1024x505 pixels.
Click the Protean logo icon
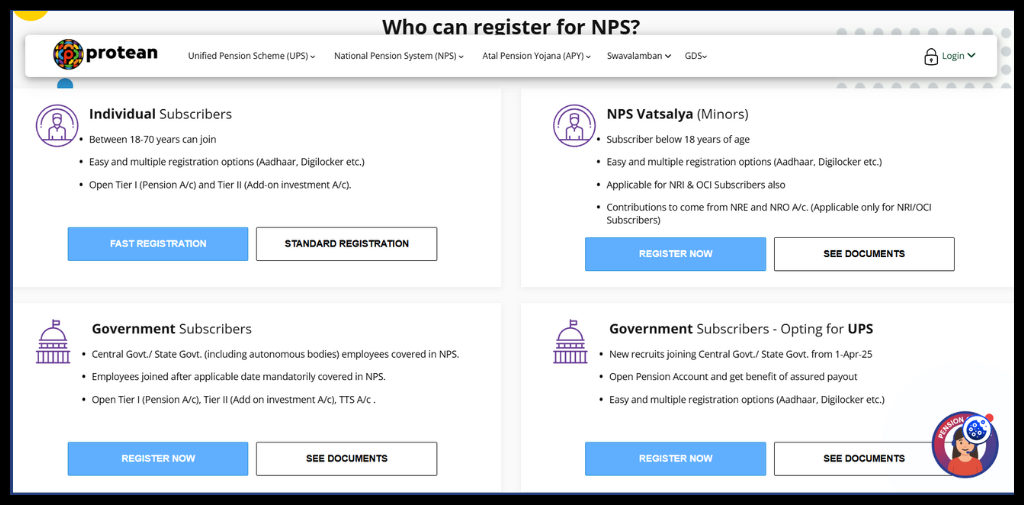point(68,54)
